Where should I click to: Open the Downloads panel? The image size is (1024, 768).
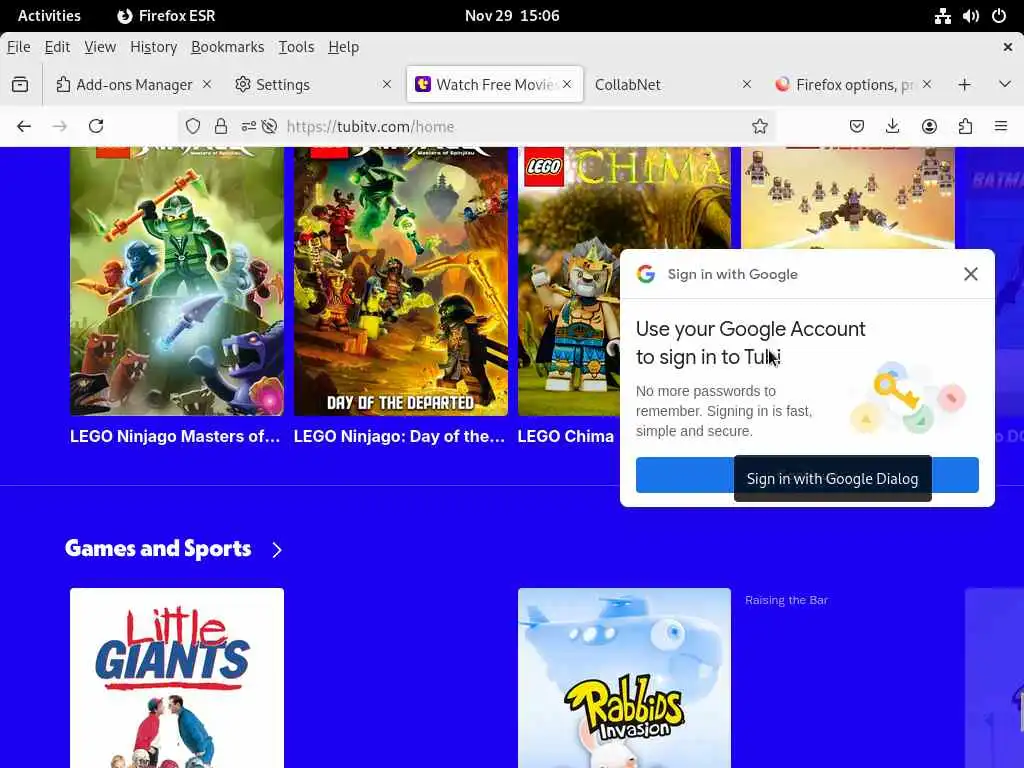coord(893,126)
